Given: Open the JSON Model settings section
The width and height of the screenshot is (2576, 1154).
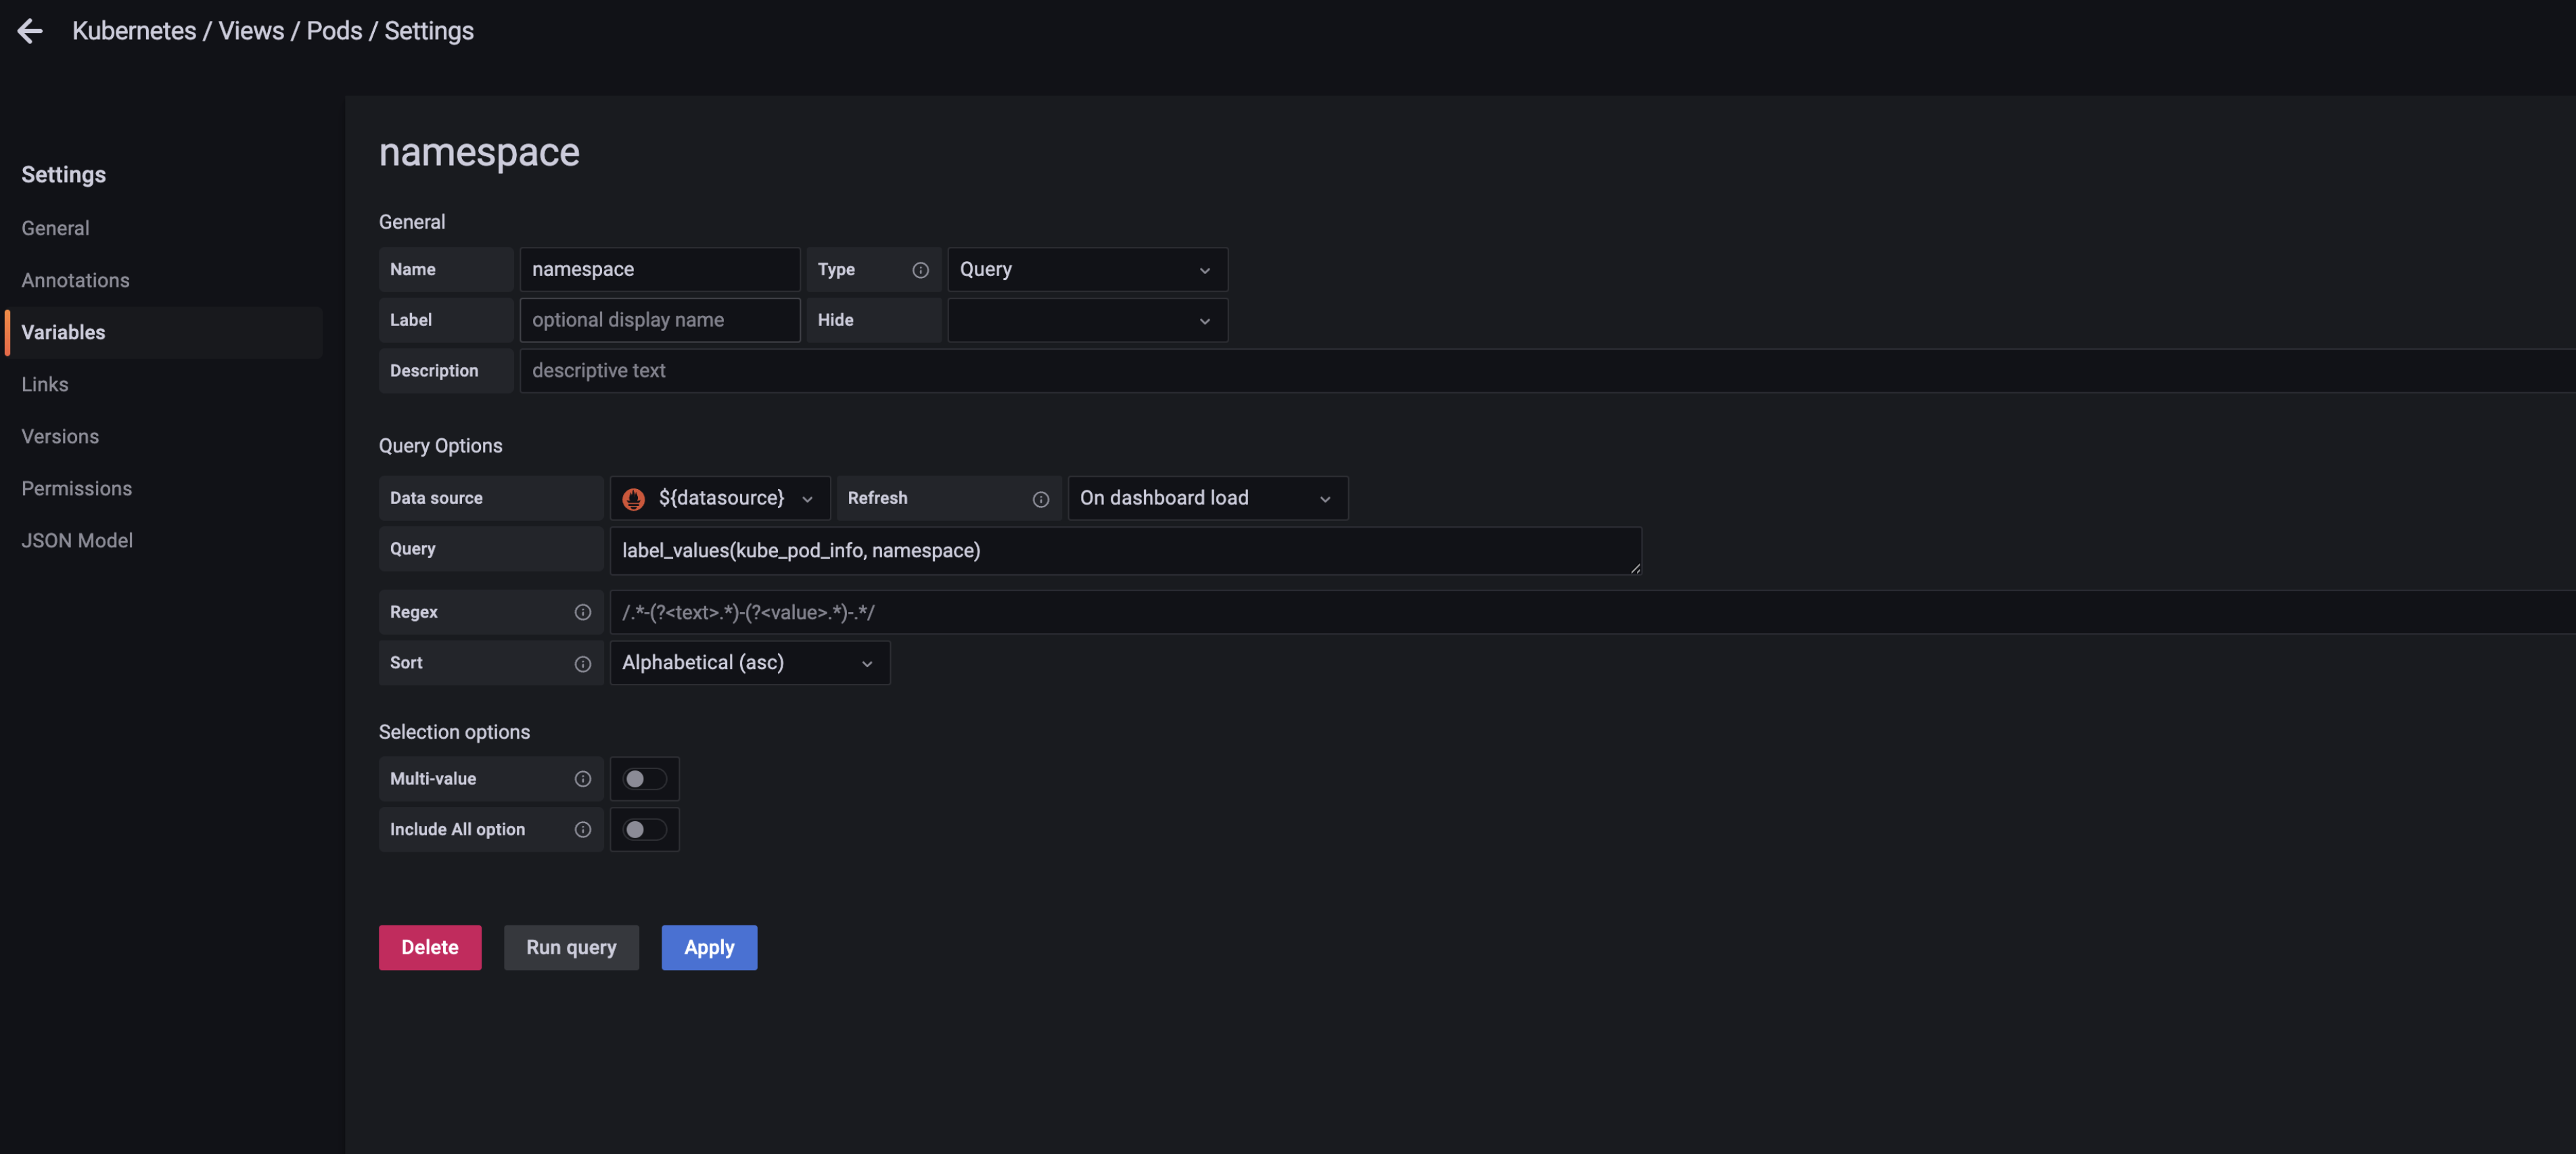Looking at the screenshot, I should 77,541.
